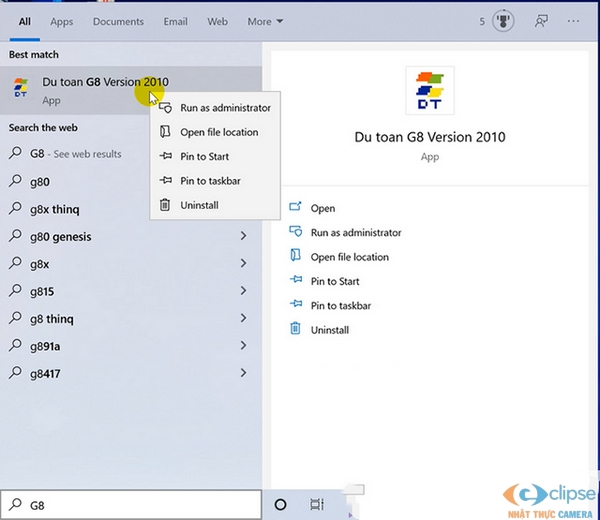The width and height of the screenshot is (600, 520).
Task: Click the Du toan G8 app icon in results
Action: [x=20, y=88]
